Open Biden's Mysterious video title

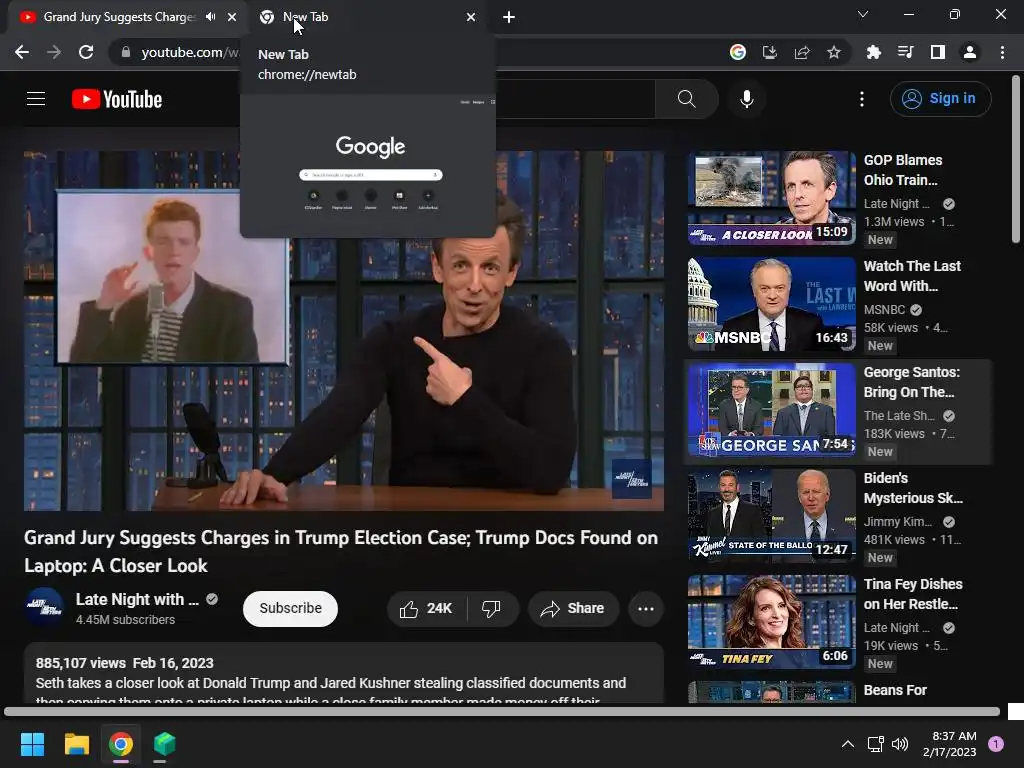(913, 488)
